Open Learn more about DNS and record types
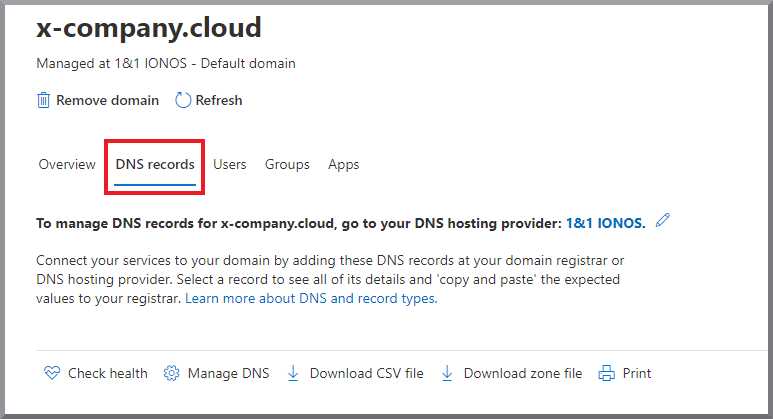Viewport: 773px width, 419px height. coord(311,298)
